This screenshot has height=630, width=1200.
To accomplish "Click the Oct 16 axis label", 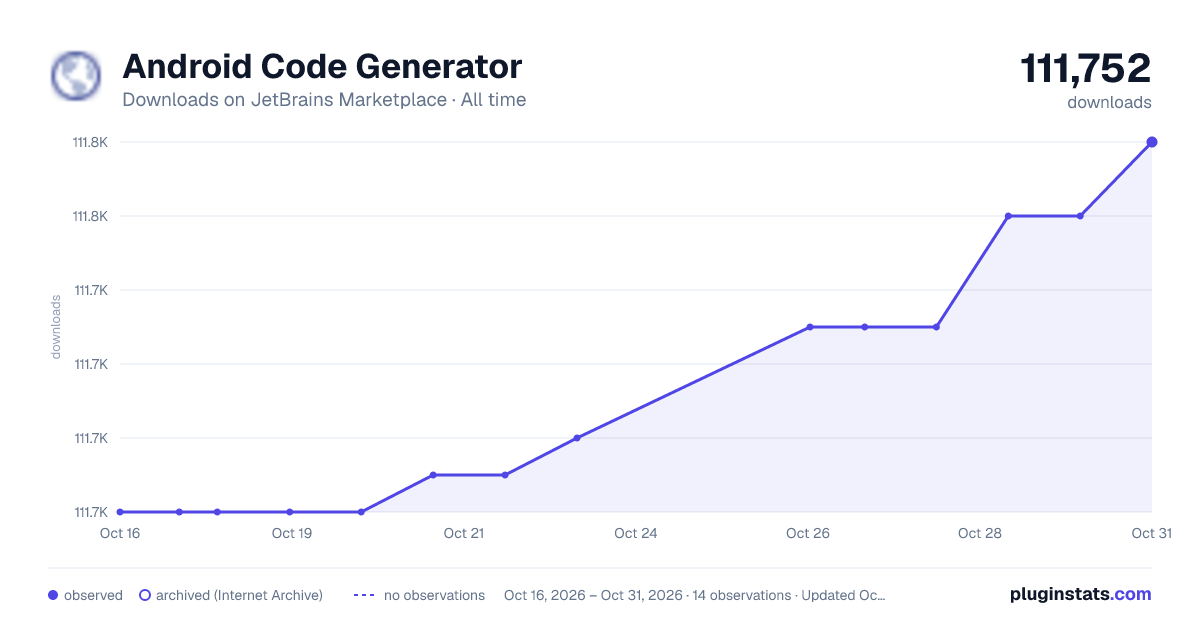I will pyautogui.click(x=120, y=533).
